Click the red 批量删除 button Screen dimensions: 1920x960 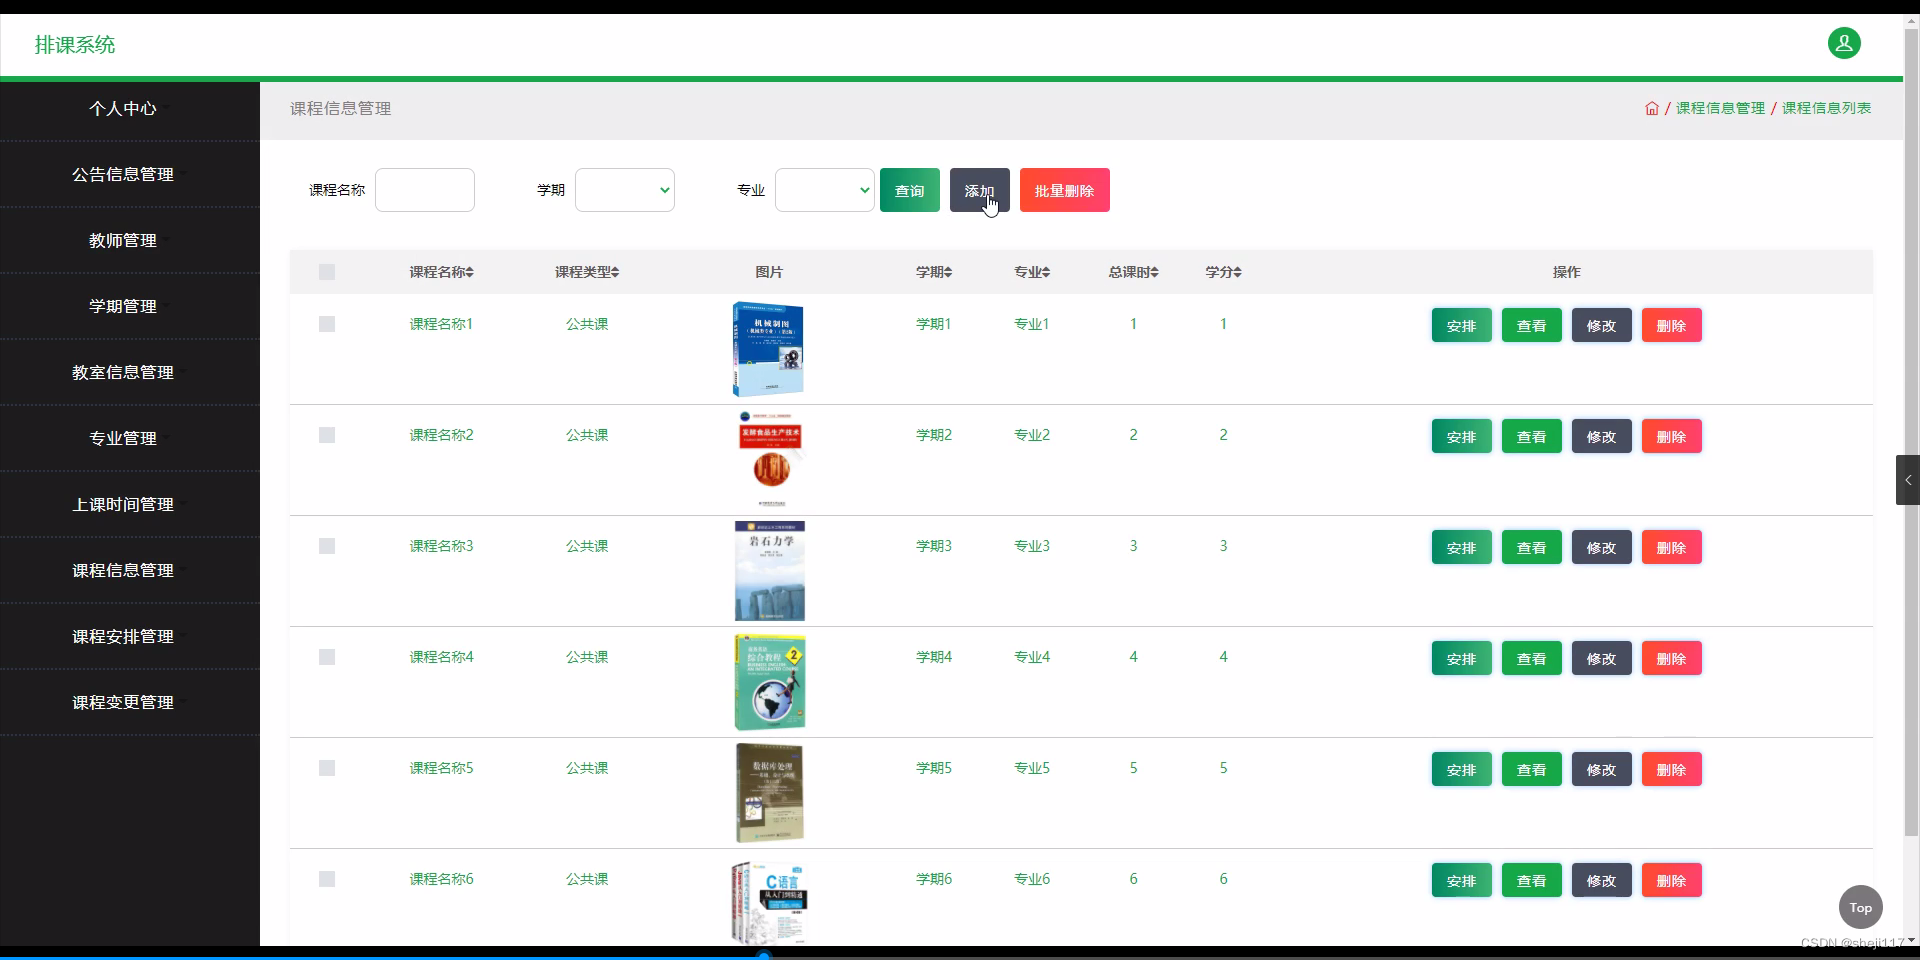(1065, 190)
